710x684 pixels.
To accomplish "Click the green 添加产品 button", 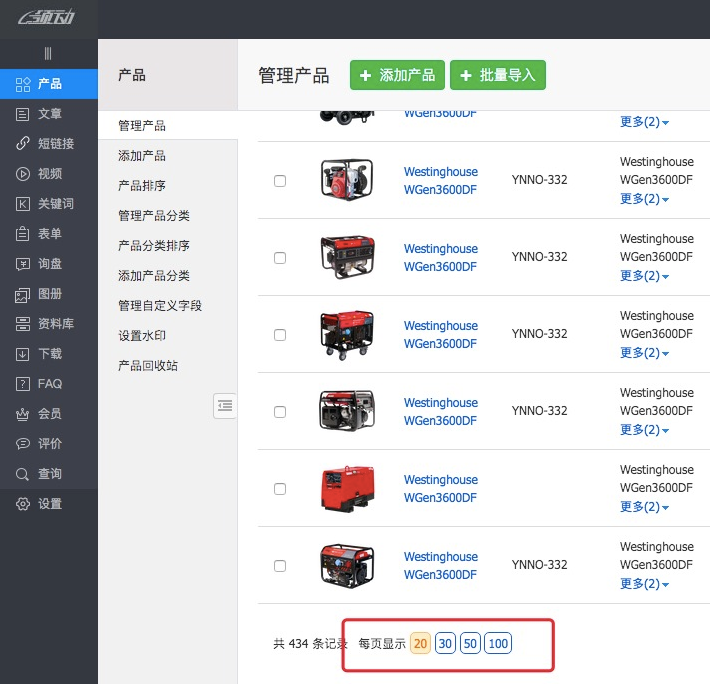I will click(397, 75).
